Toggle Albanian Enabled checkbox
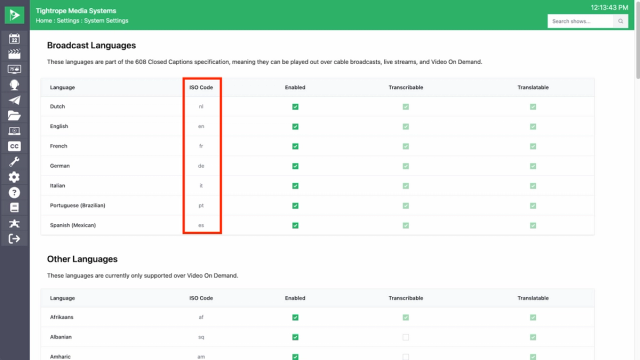640x360 pixels. (x=295, y=337)
